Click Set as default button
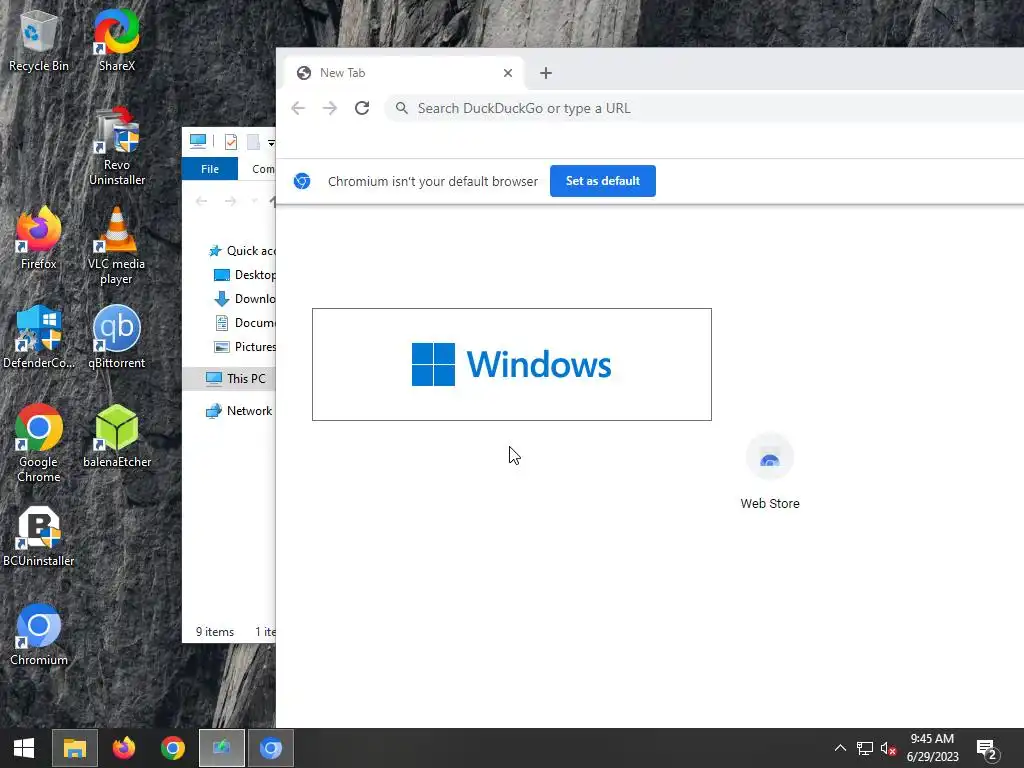The image size is (1024, 768). click(602, 181)
